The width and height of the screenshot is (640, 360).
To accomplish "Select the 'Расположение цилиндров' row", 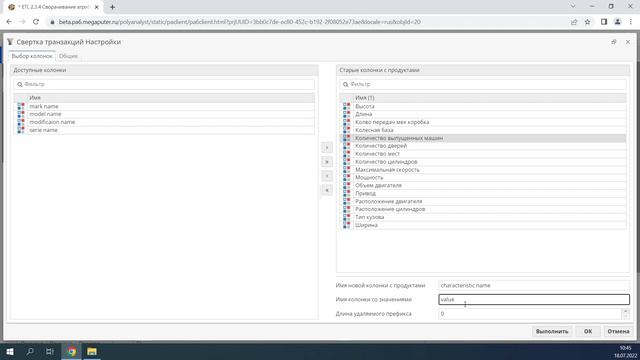I will 483,209.
